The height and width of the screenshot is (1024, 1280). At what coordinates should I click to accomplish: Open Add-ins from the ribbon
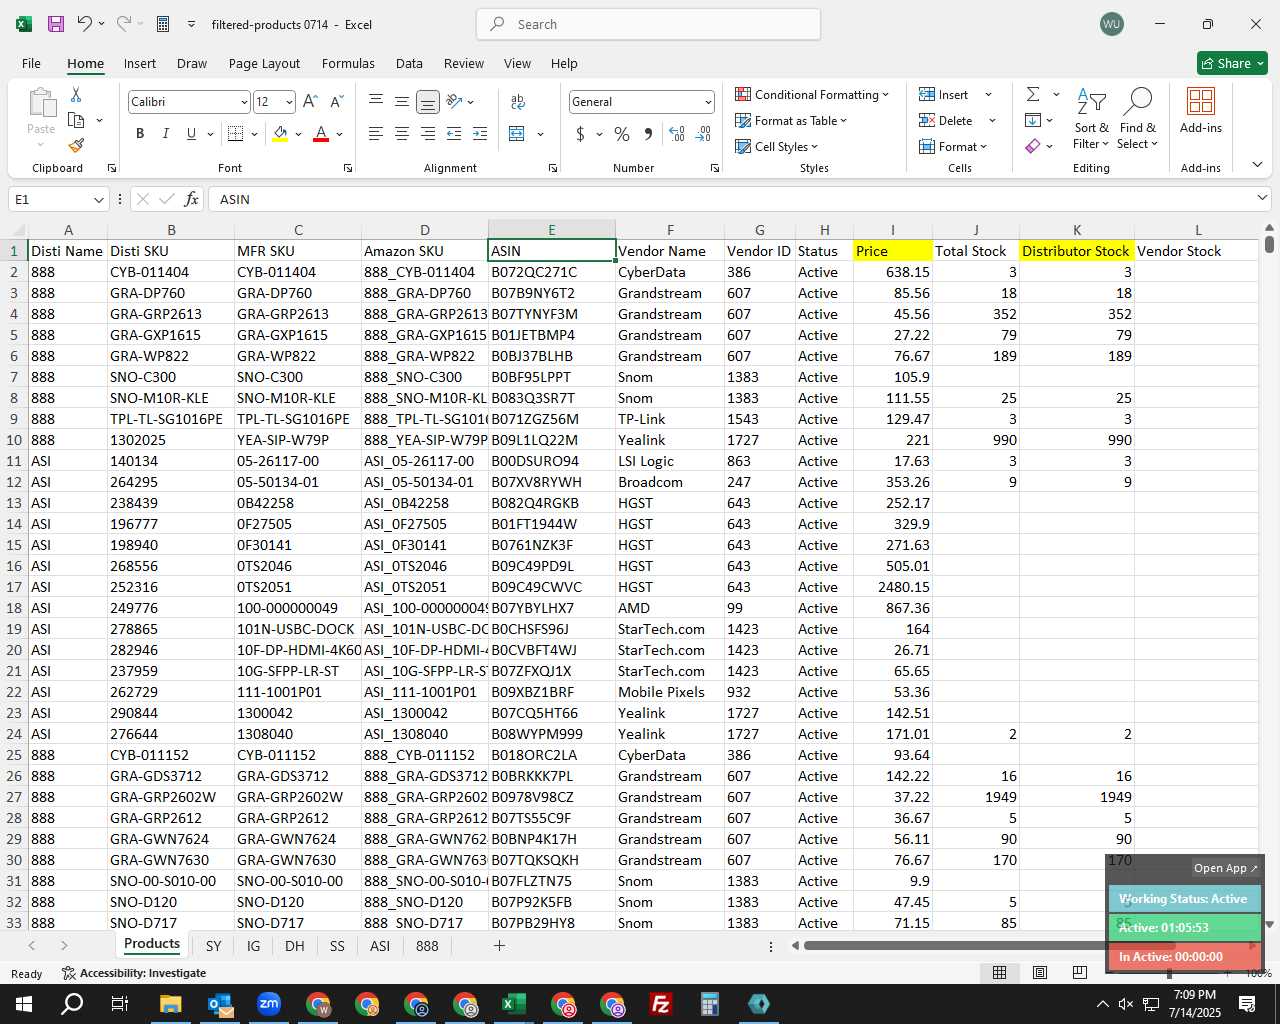point(1201,110)
